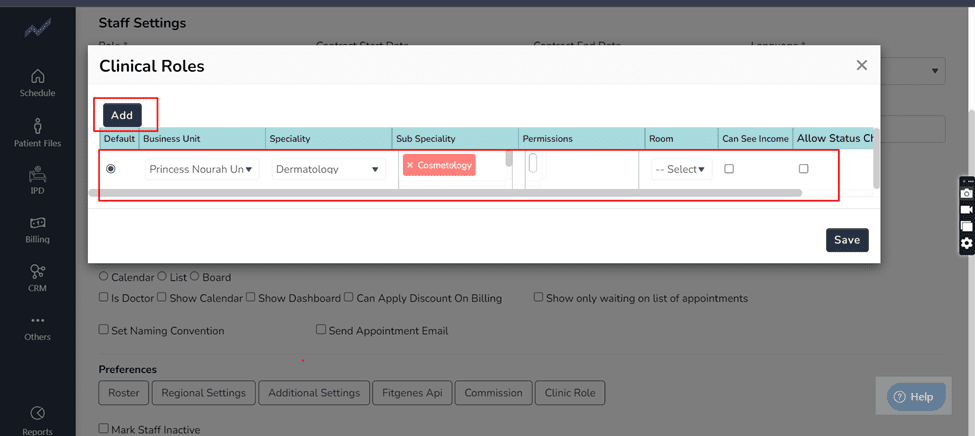The image size is (975, 436).
Task: Click the video recorder icon
Action: 966,209
